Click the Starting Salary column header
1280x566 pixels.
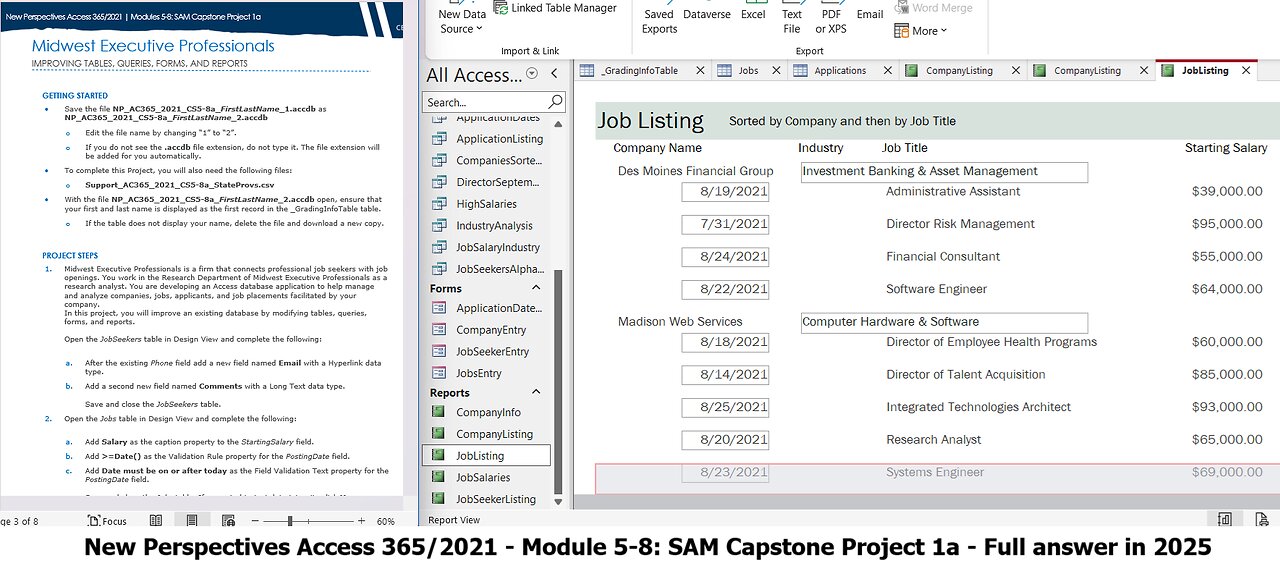[1226, 148]
